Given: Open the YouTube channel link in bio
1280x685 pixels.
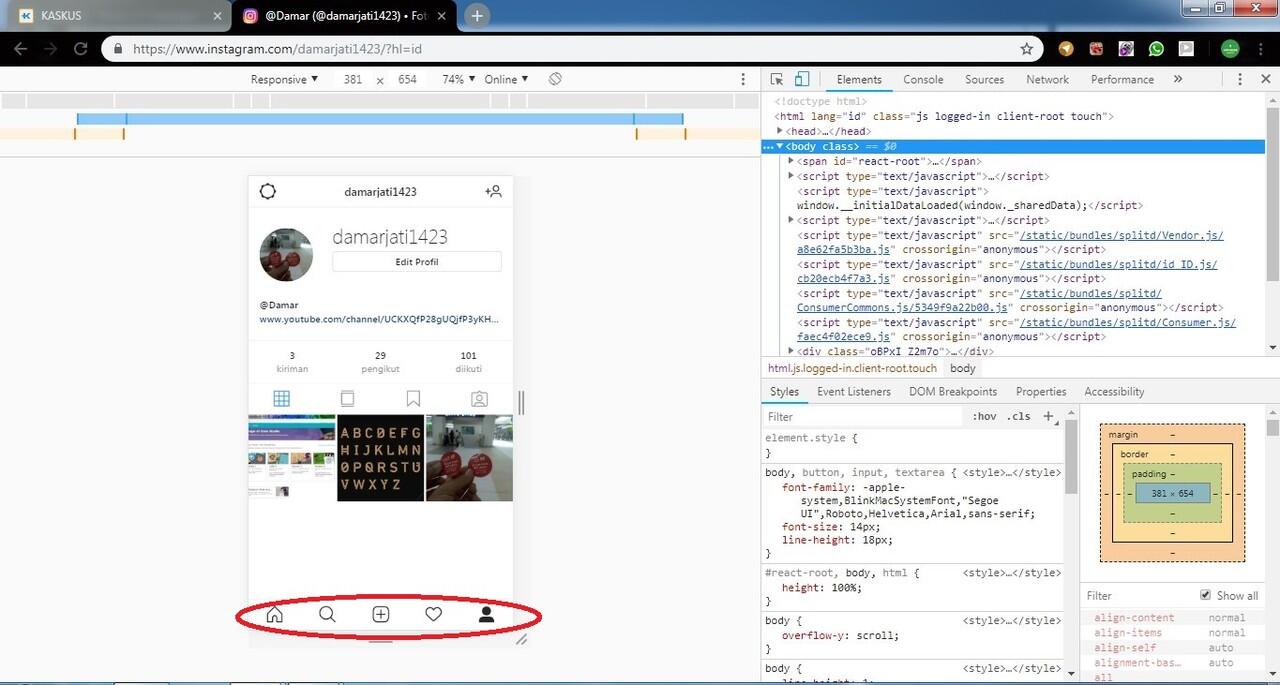Looking at the screenshot, I should pyautogui.click(x=379, y=319).
